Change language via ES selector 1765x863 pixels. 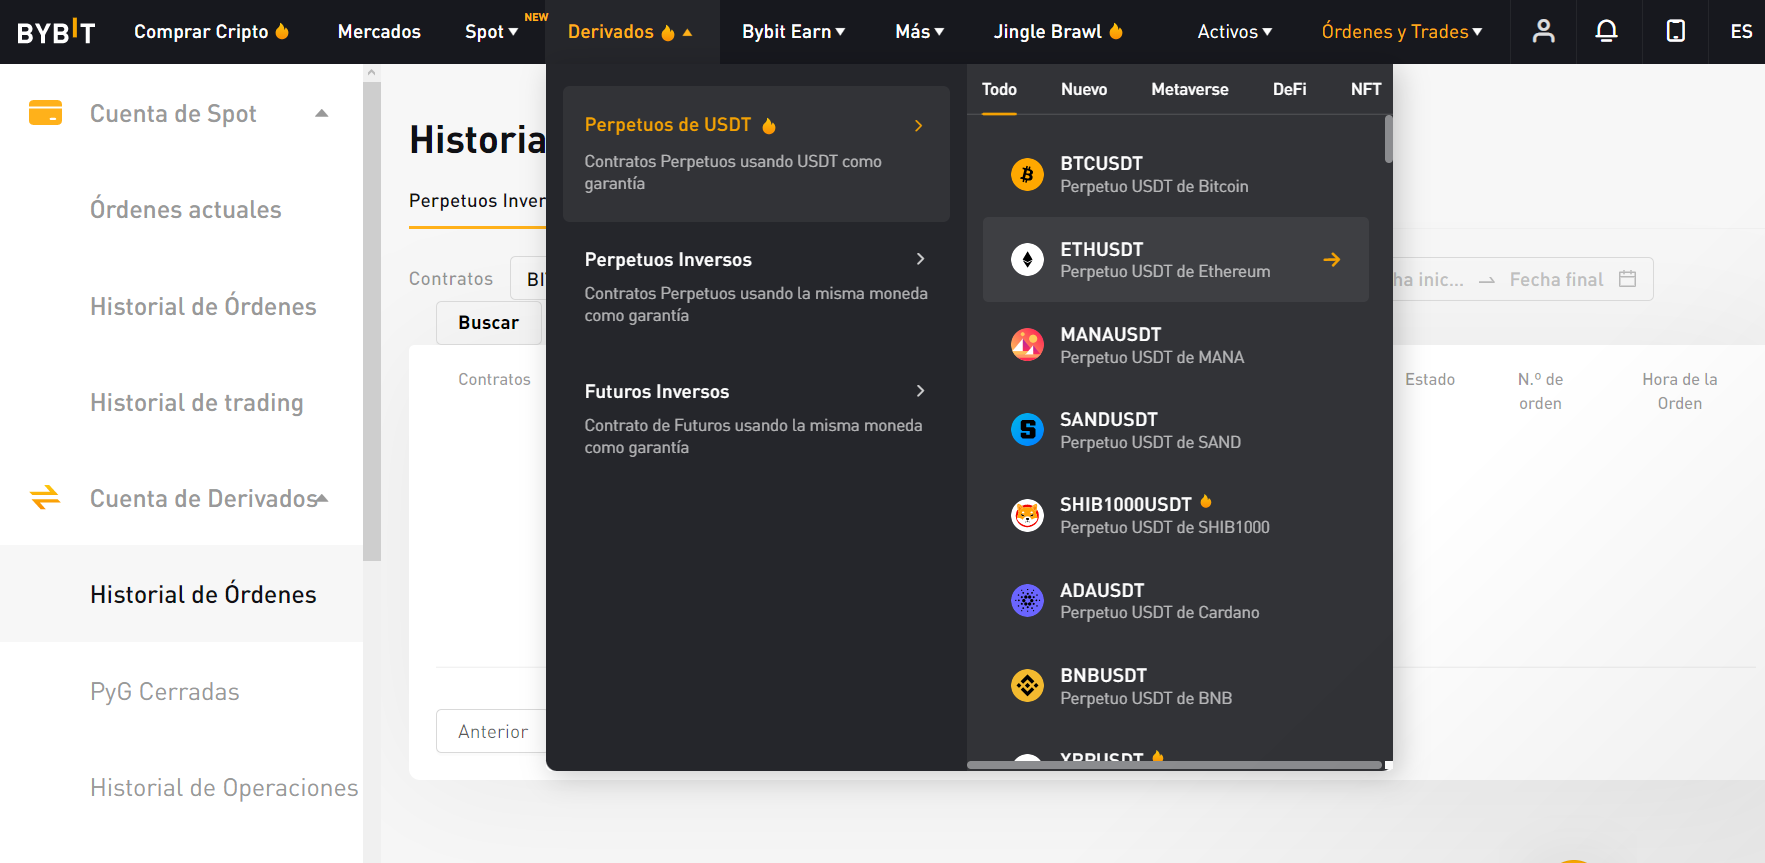(1741, 32)
